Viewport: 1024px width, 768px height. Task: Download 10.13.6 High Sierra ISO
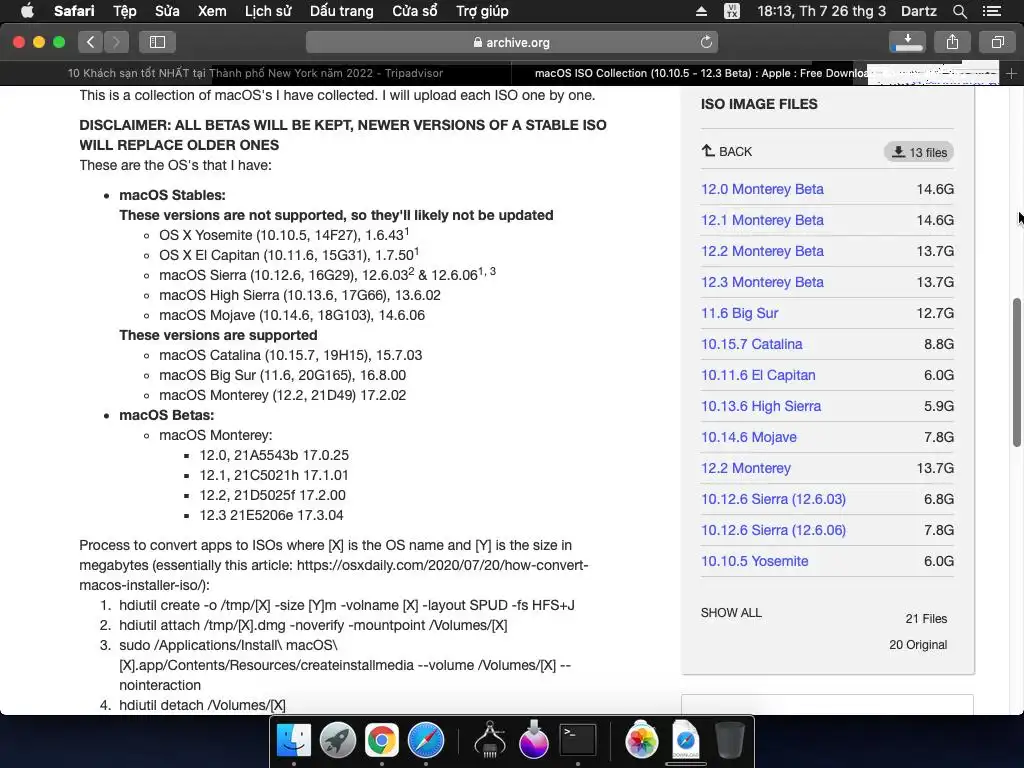(x=761, y=406)
